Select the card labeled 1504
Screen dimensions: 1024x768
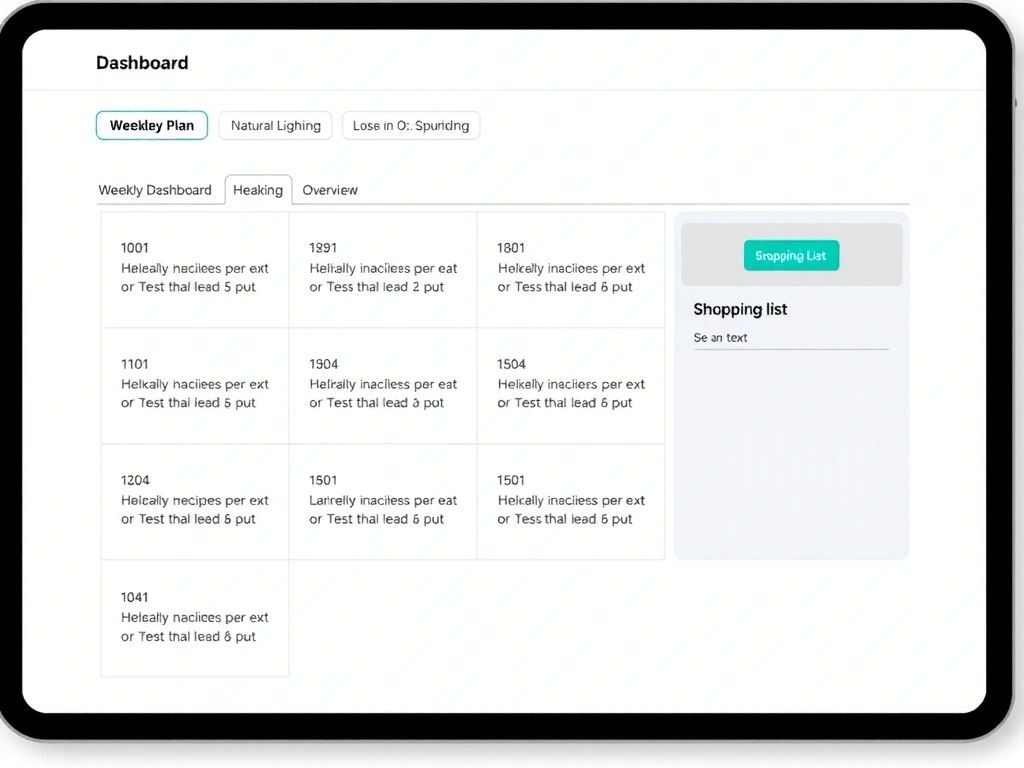571,385
